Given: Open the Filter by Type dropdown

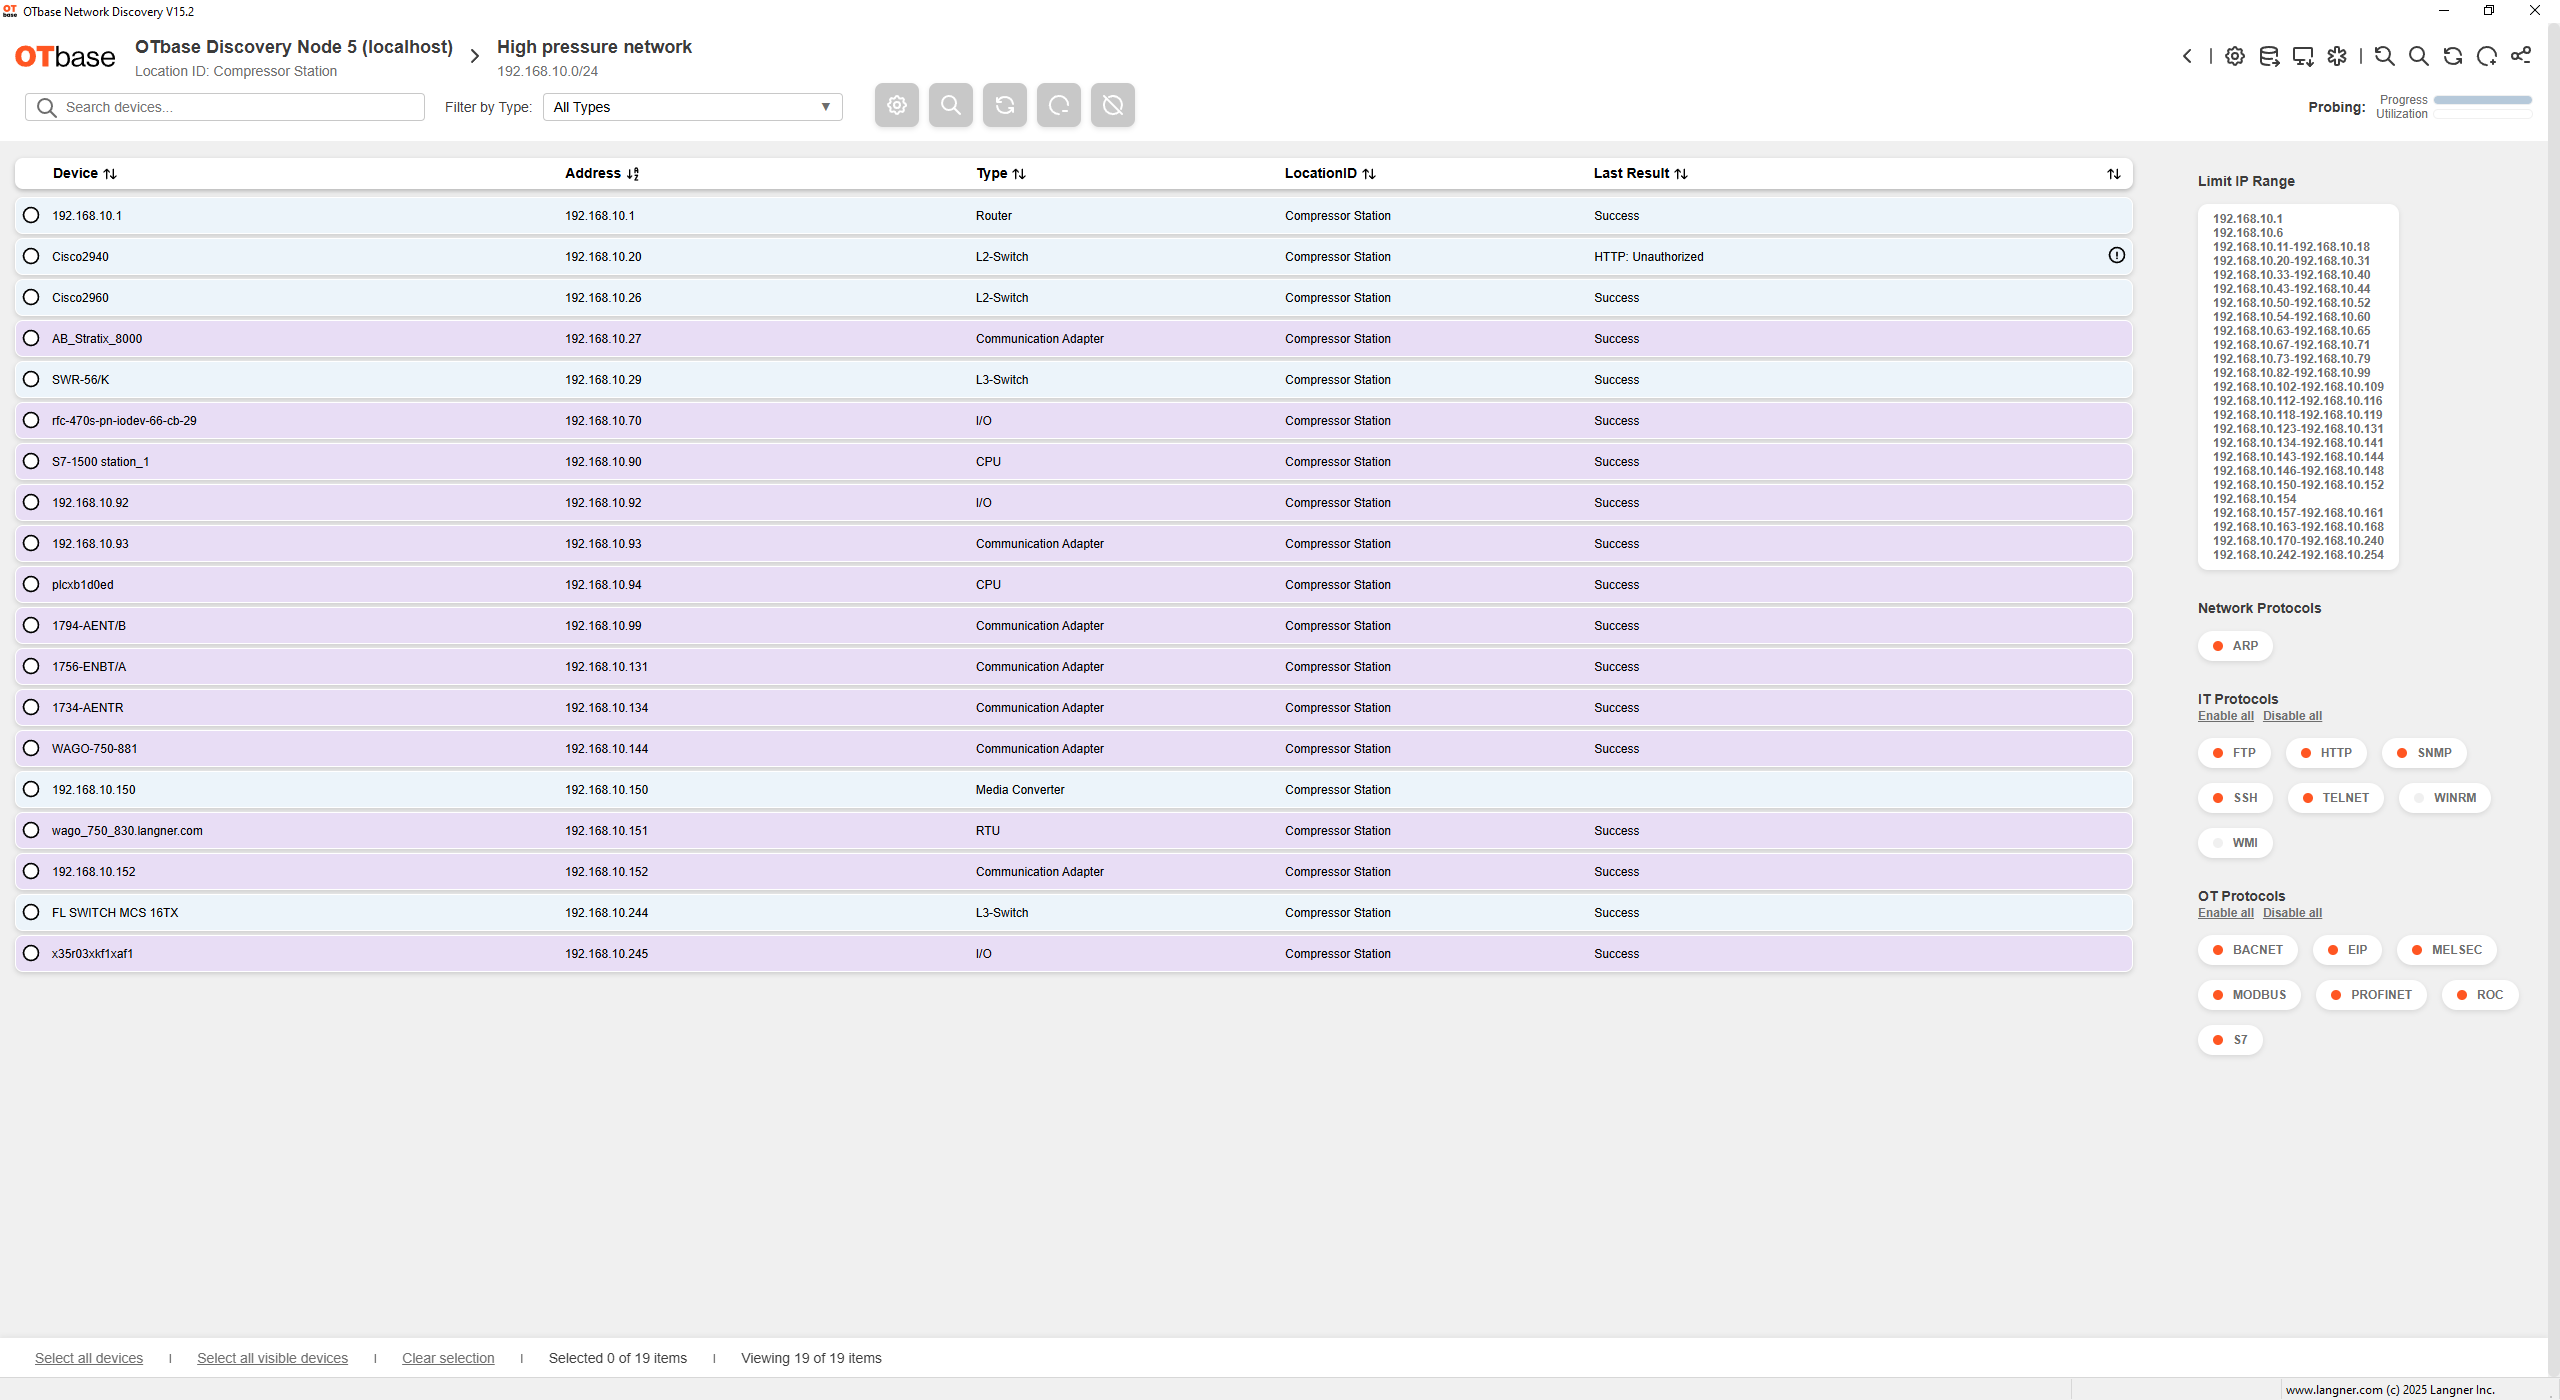Looking at the screenshot, I should (x=692, y=107).
